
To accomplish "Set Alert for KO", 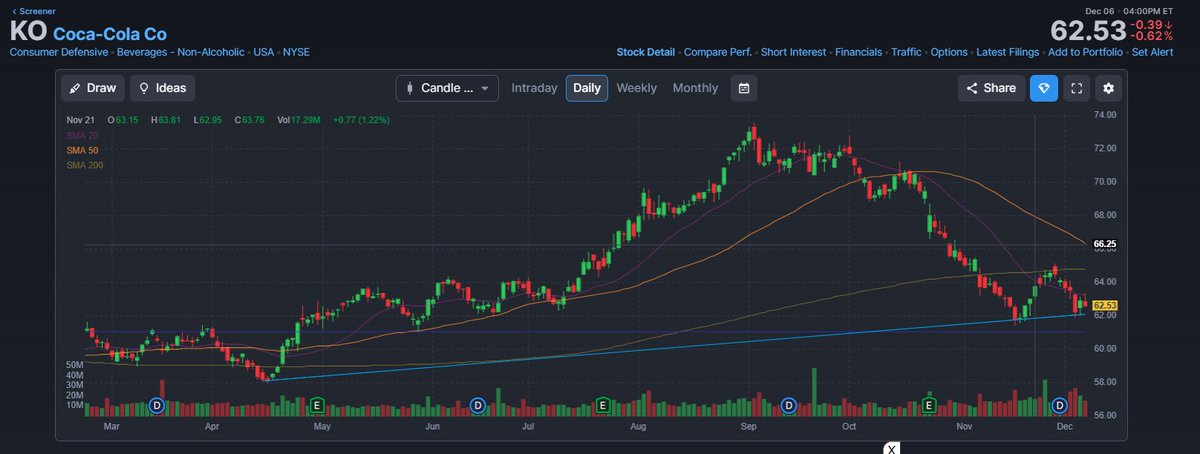I will [x=1152, y=51].
